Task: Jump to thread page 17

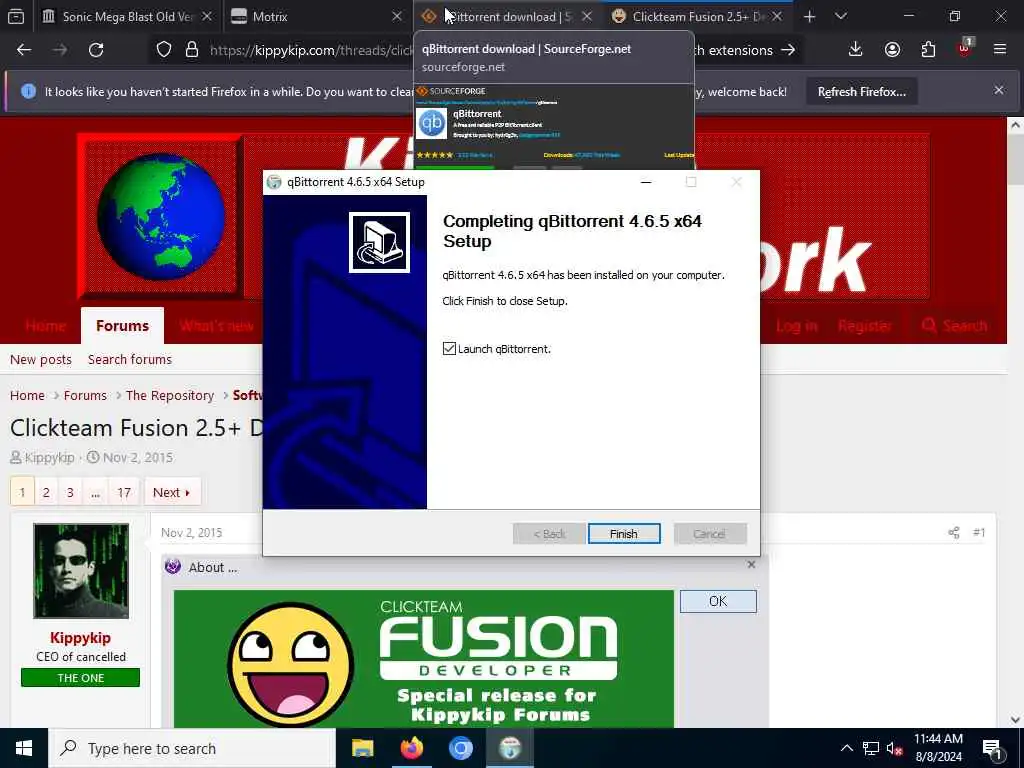Action: point(124,492)
